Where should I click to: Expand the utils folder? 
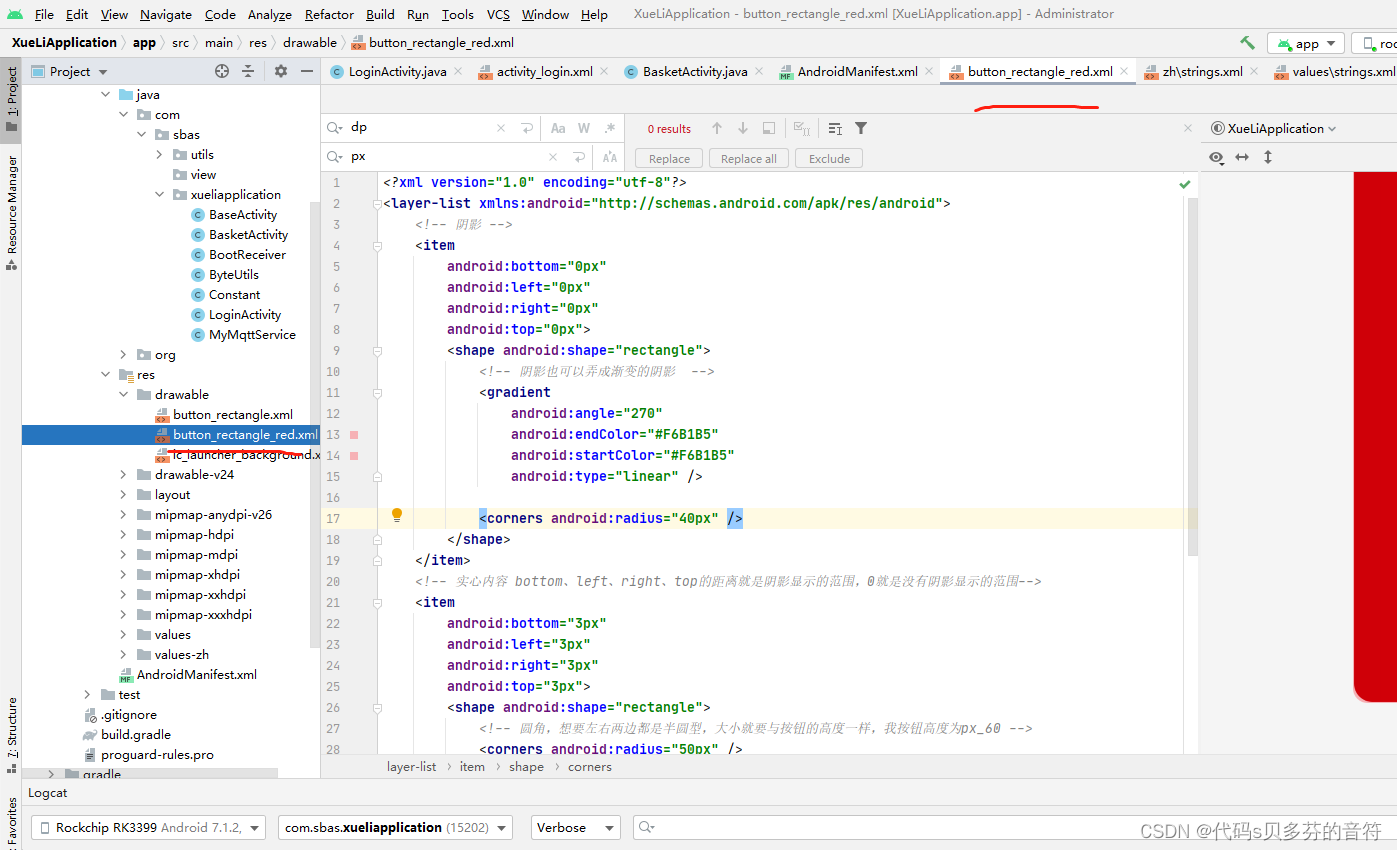(x=160, y=154)
